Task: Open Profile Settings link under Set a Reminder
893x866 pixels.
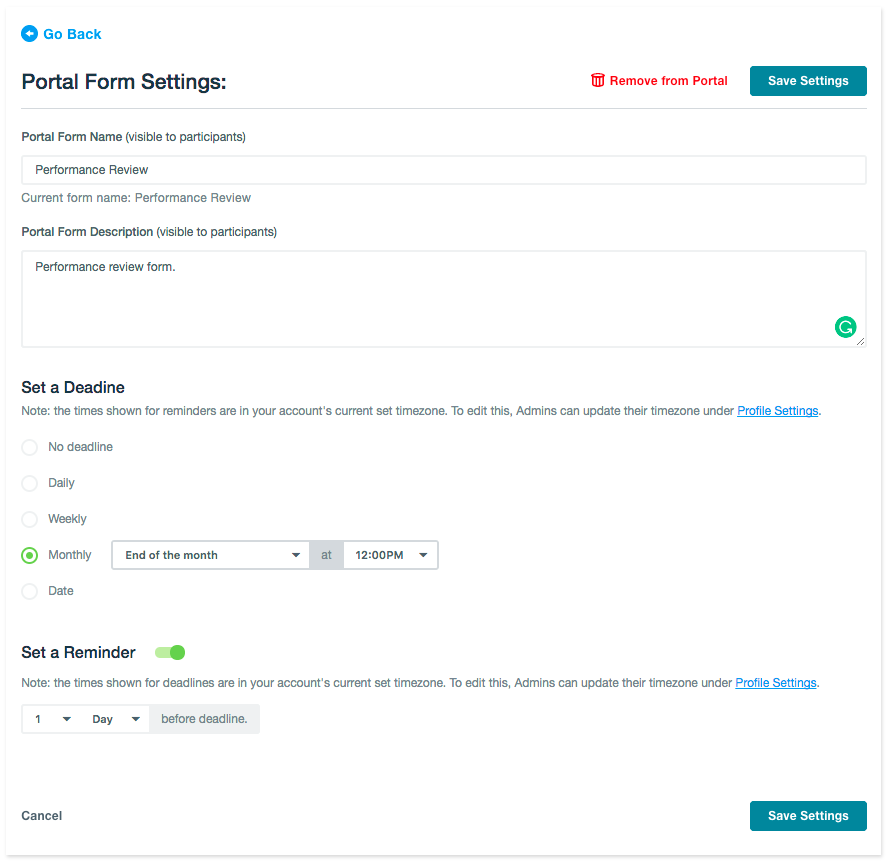Action: click(776, 683)
